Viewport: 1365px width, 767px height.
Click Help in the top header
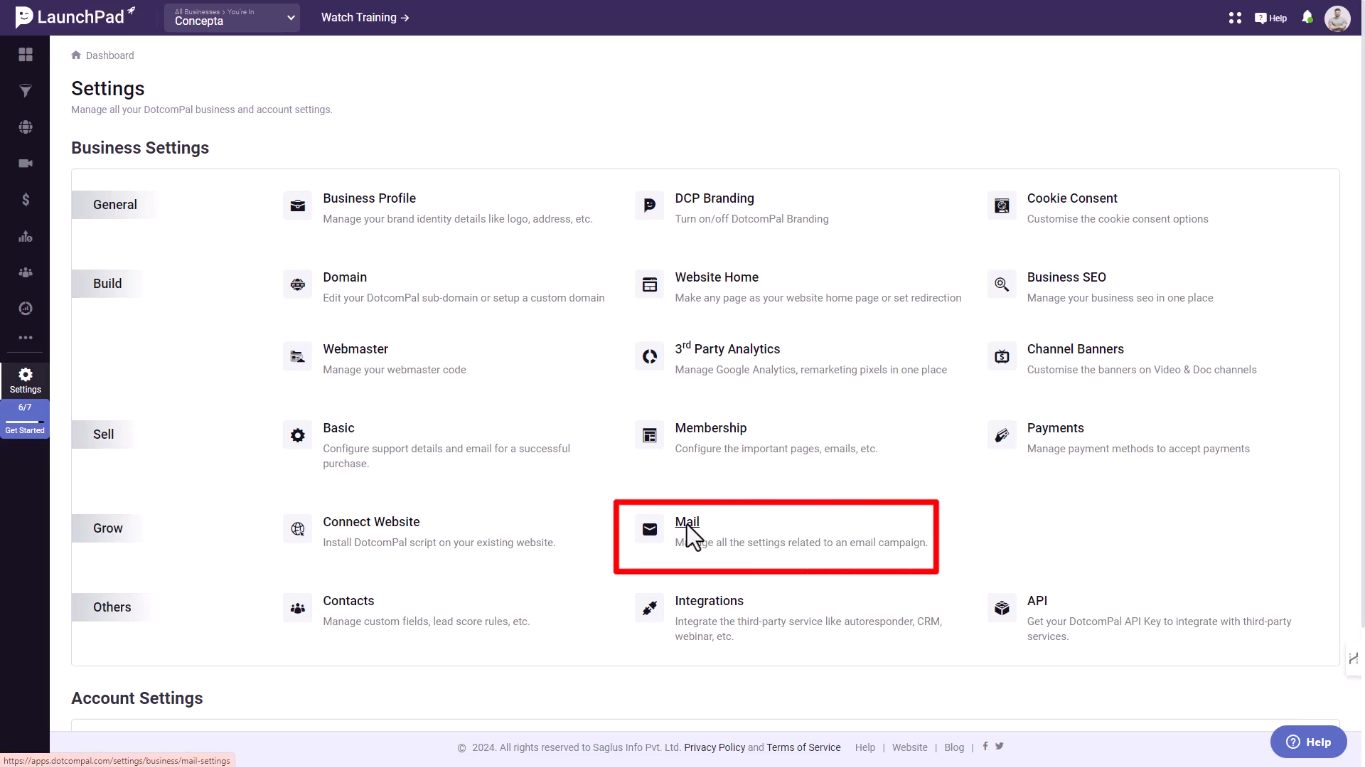pyautogui.click(x=1271, y=18)
